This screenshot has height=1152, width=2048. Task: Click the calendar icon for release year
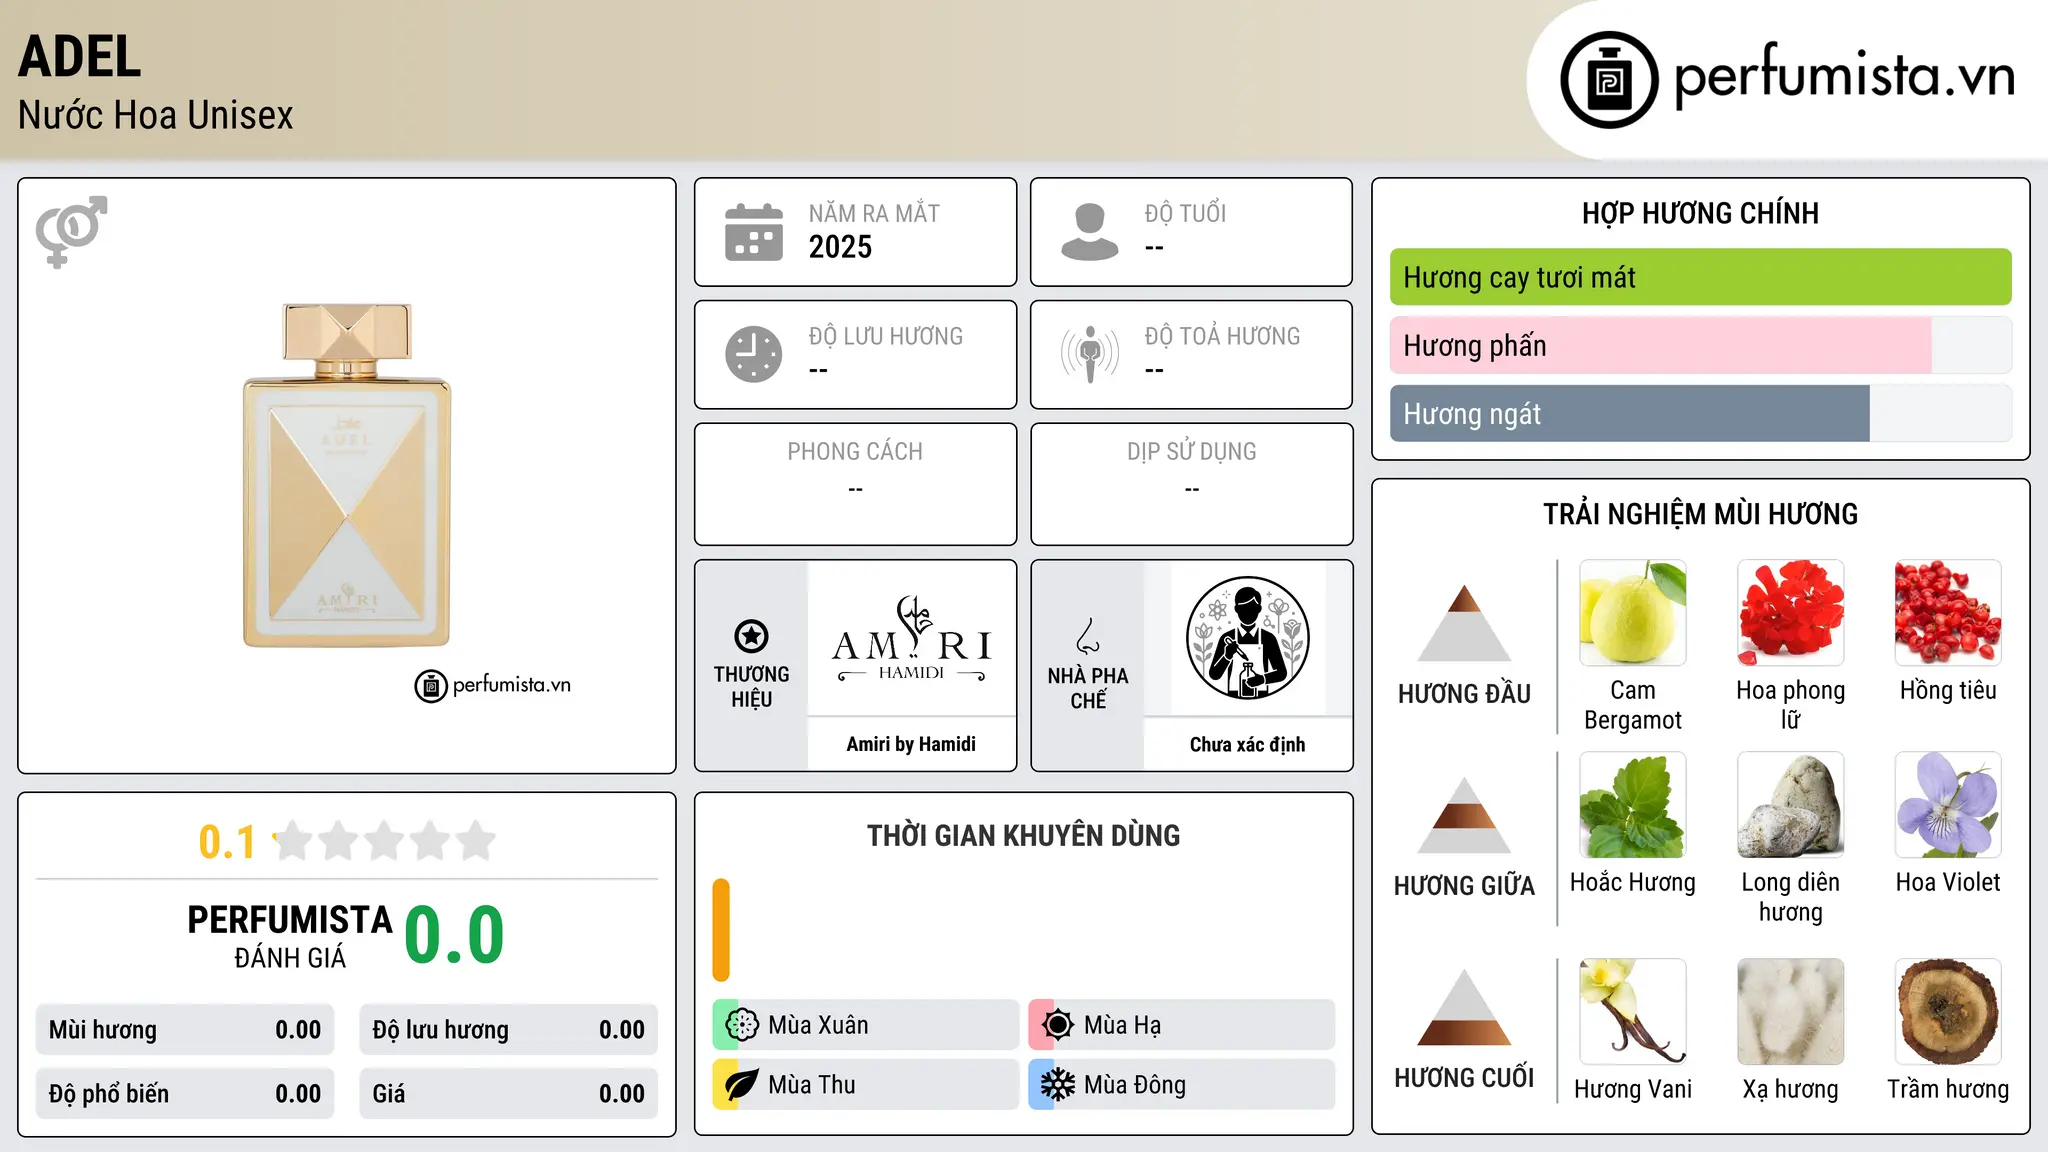point(754,232)
